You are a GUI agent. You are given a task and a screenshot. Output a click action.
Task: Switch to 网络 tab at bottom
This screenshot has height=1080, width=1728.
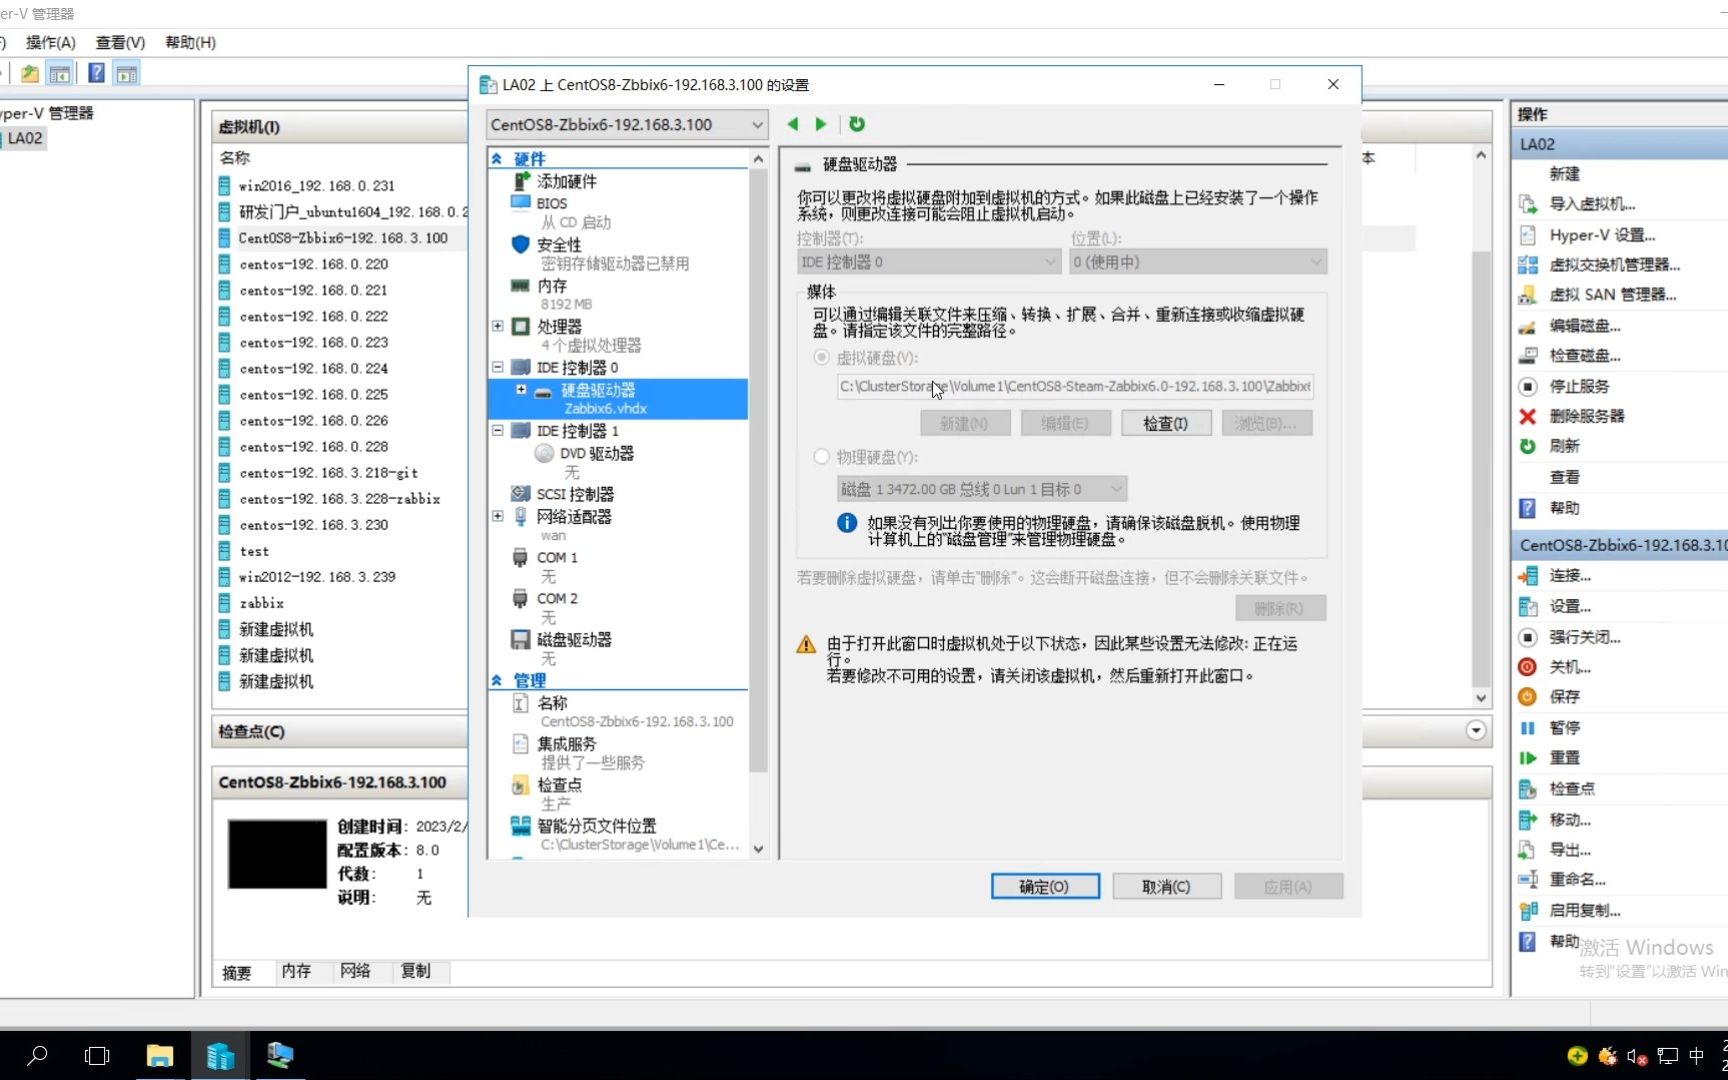355,971
